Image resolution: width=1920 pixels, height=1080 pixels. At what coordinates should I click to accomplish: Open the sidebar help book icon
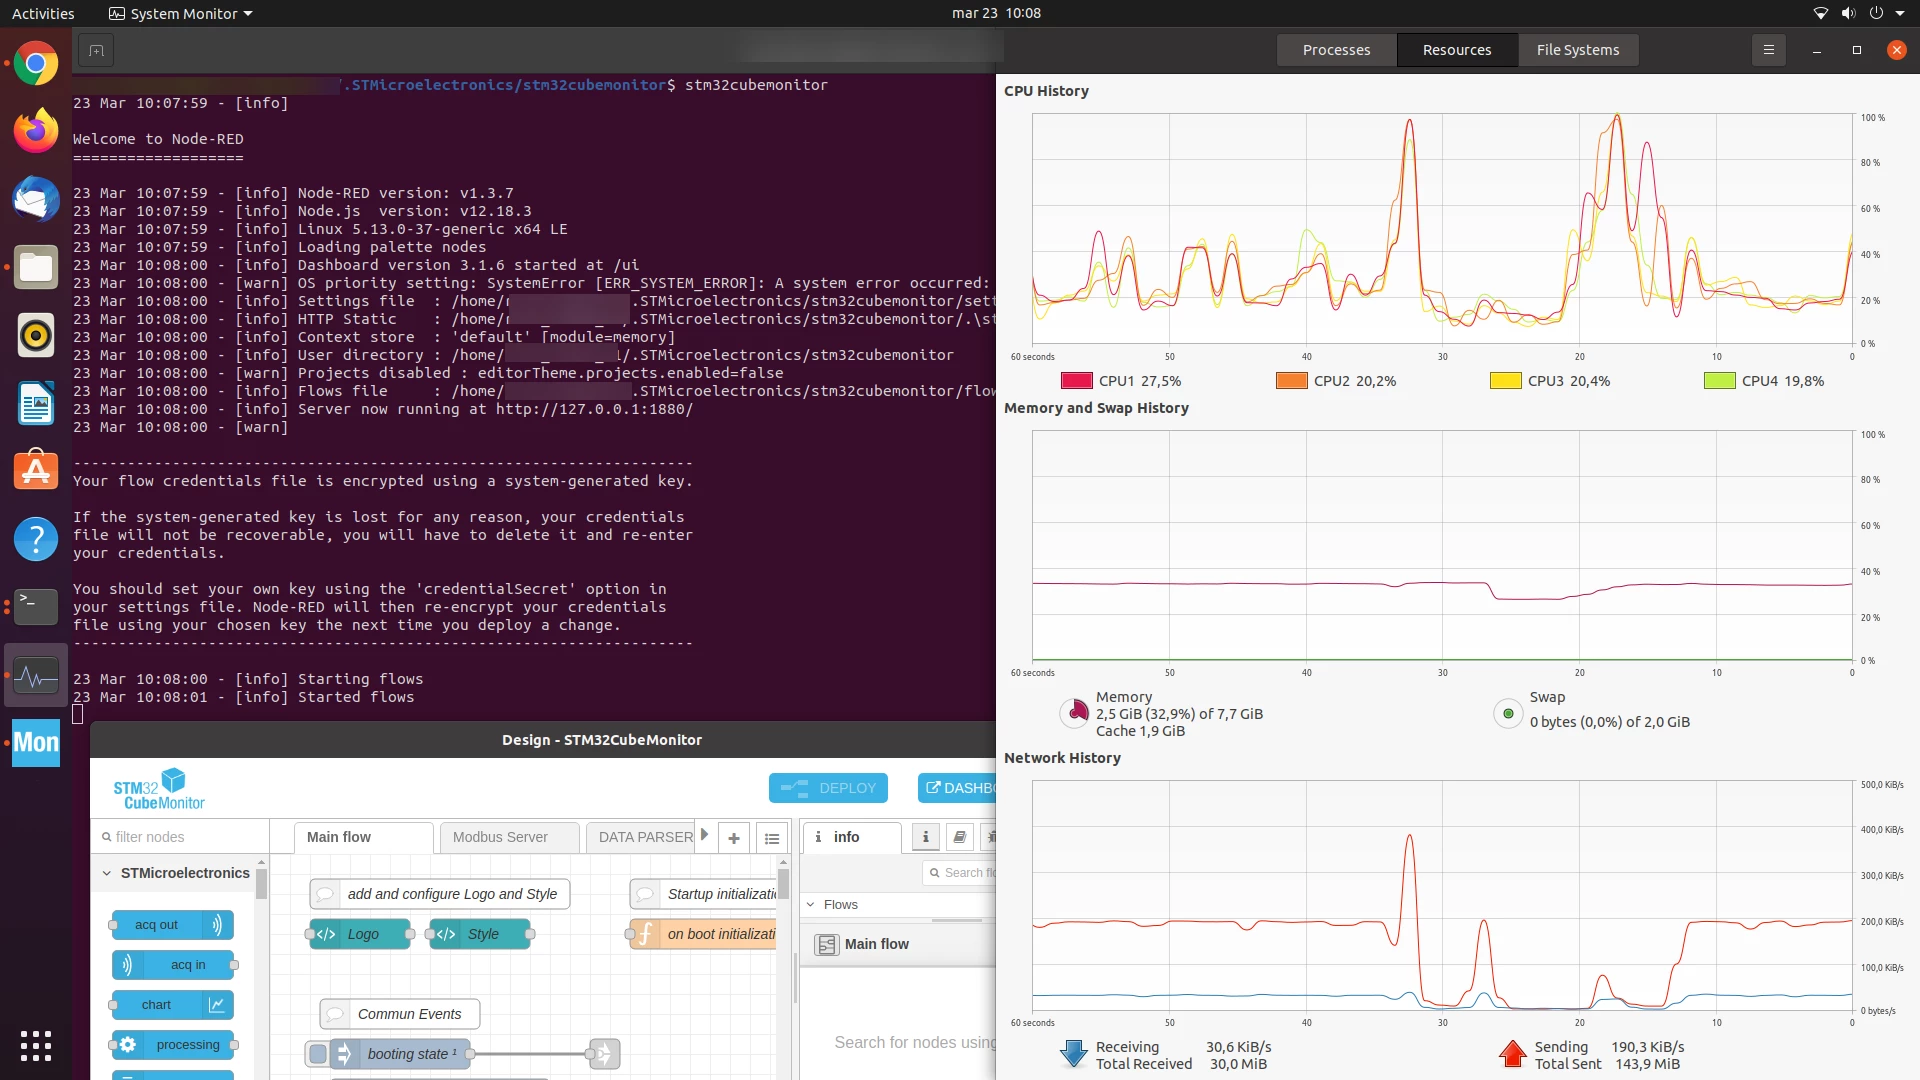960,837
